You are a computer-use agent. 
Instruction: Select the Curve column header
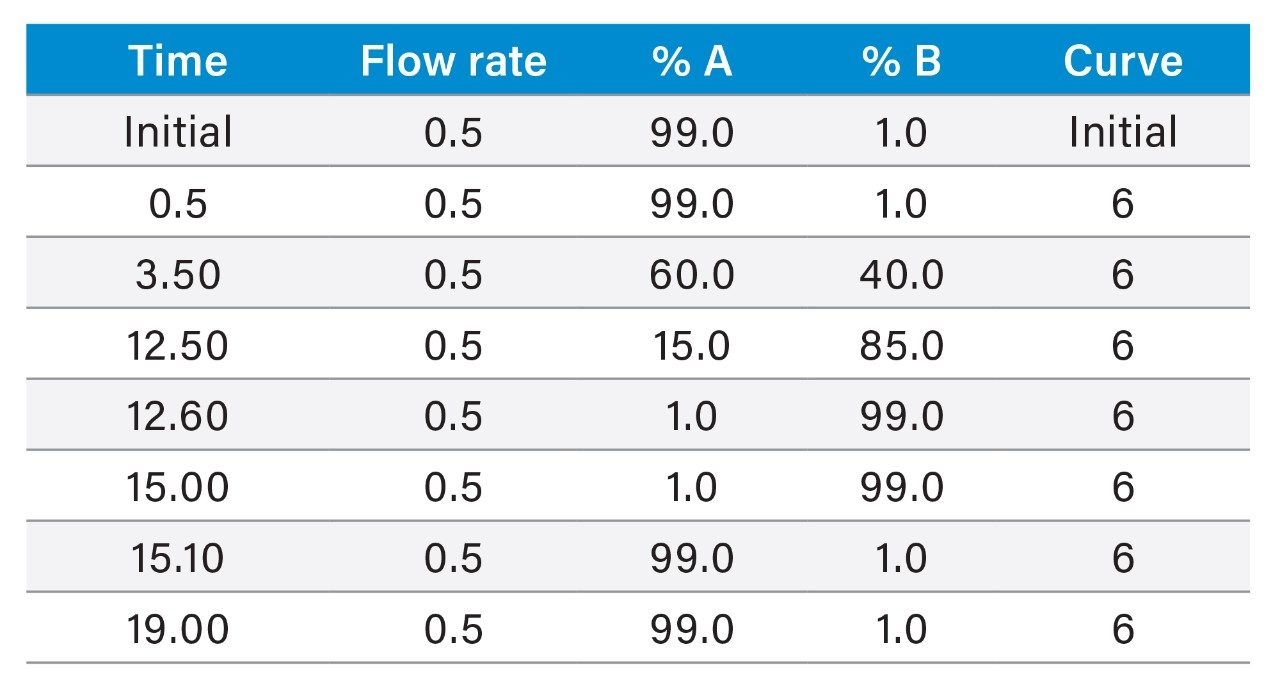click(x=1123, y=62)
